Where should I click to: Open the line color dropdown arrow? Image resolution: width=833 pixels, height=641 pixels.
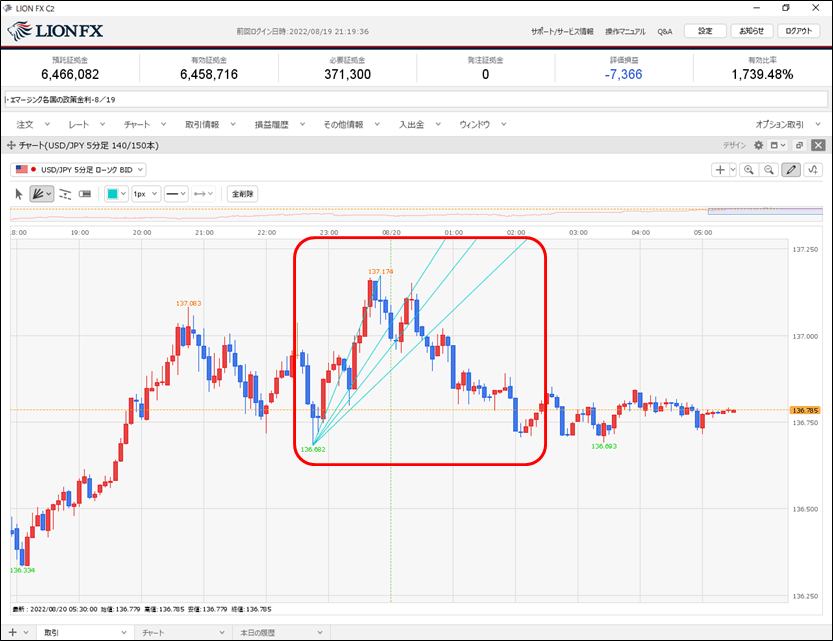click(x=123, y=194)
